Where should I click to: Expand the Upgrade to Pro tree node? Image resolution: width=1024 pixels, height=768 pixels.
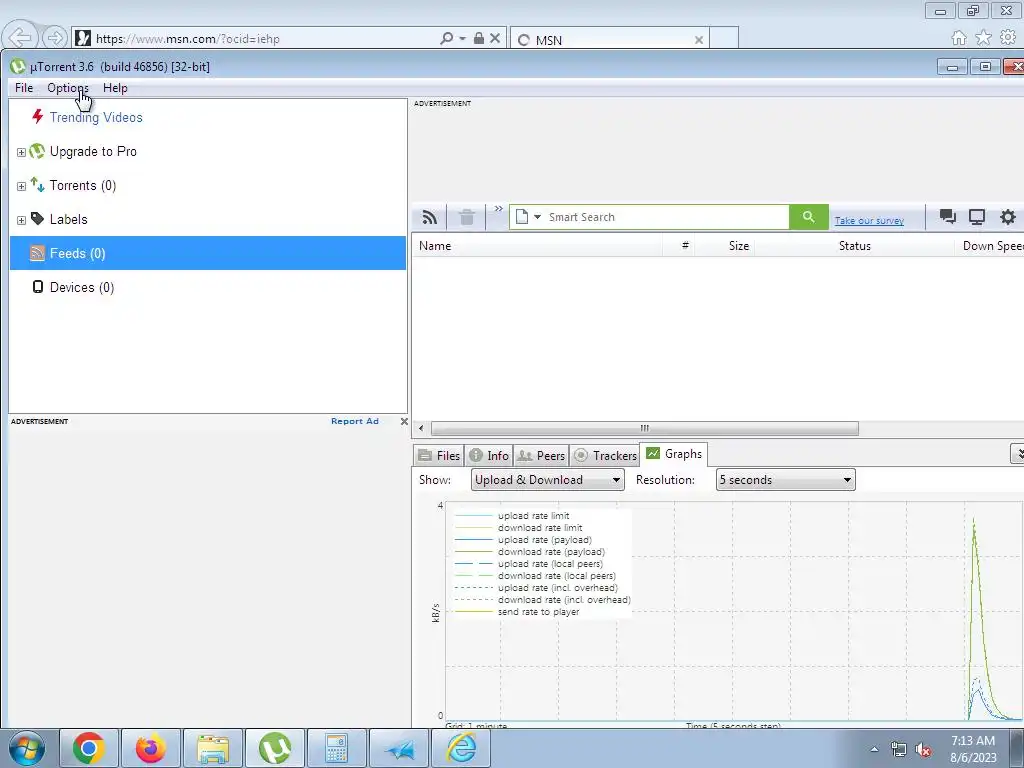click(x=21, y=152)
